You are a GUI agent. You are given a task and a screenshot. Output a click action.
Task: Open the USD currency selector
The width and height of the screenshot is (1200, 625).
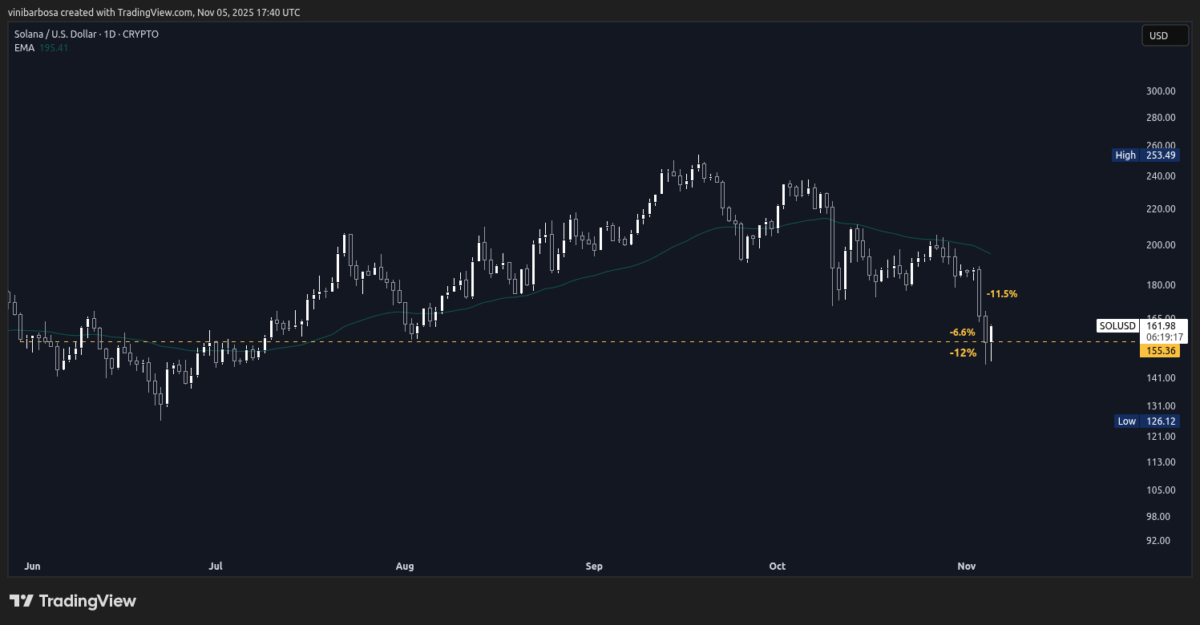(x=1165, y=36)
